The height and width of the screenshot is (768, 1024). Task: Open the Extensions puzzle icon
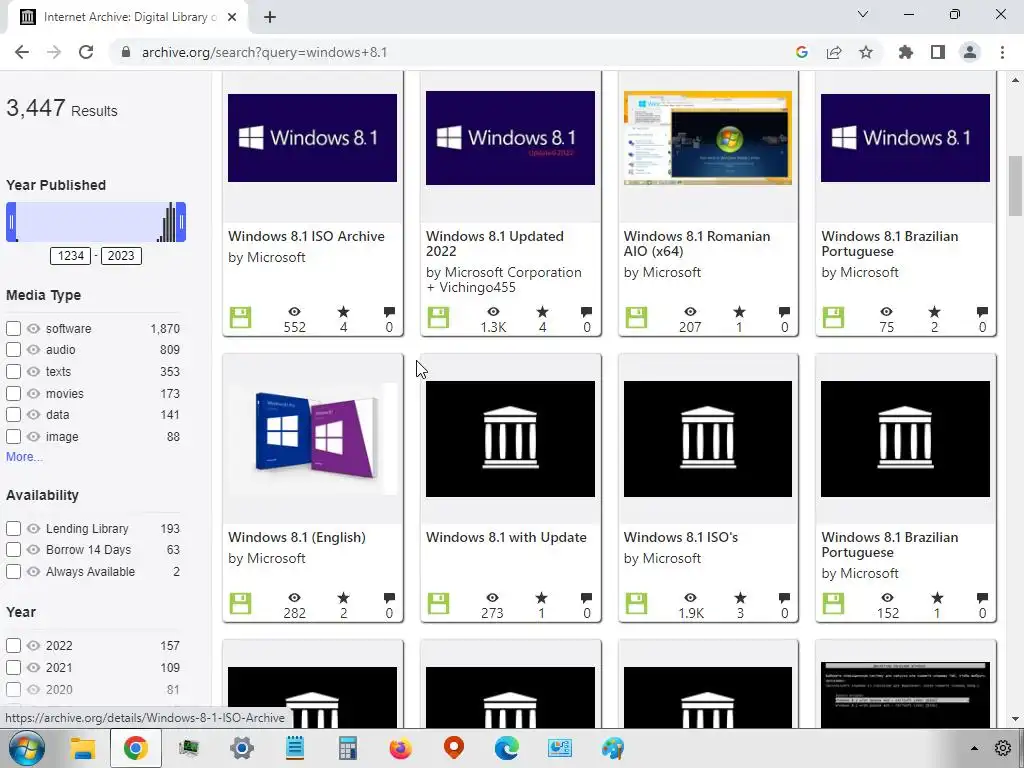pos(906,52)
